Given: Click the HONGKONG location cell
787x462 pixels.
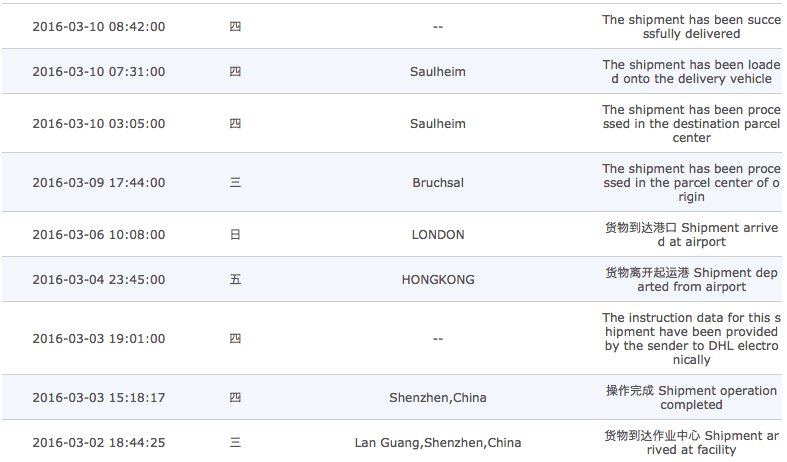Looking at the screenshot, I should click(438, 280).
